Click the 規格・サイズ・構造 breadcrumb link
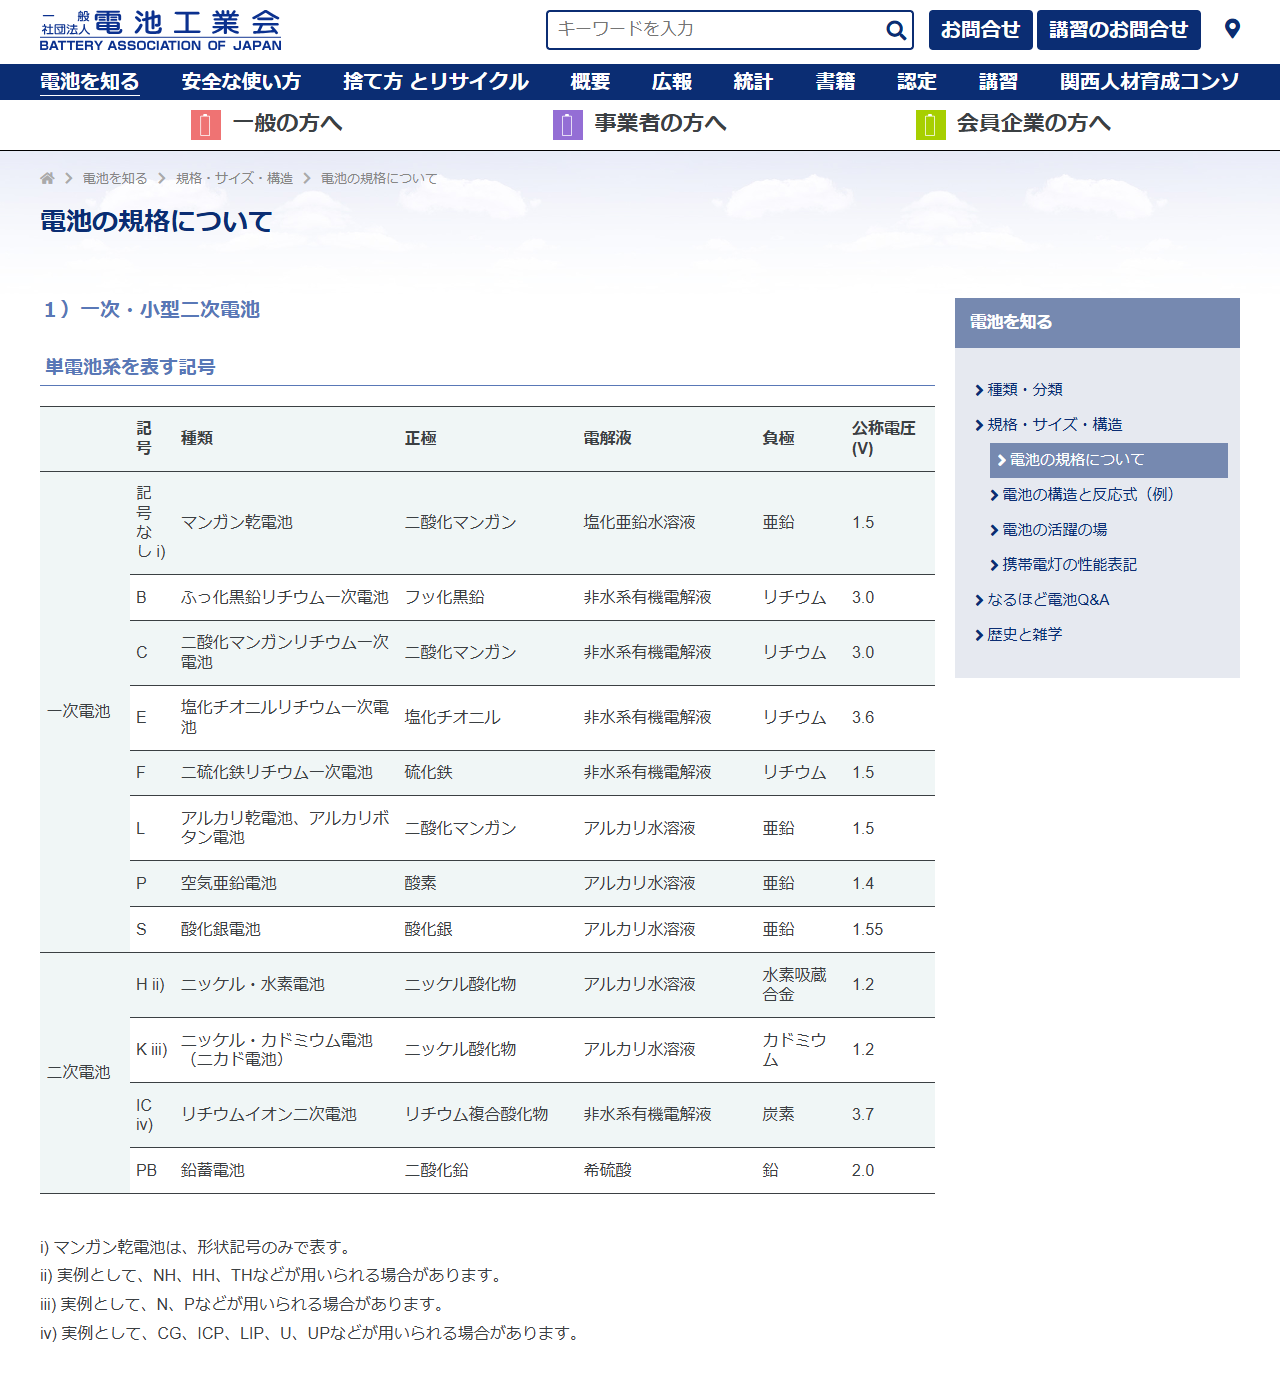Image resolution: width=1280 pixels, height=1400 pixels. pyautogui.click(x=235, y=178)
